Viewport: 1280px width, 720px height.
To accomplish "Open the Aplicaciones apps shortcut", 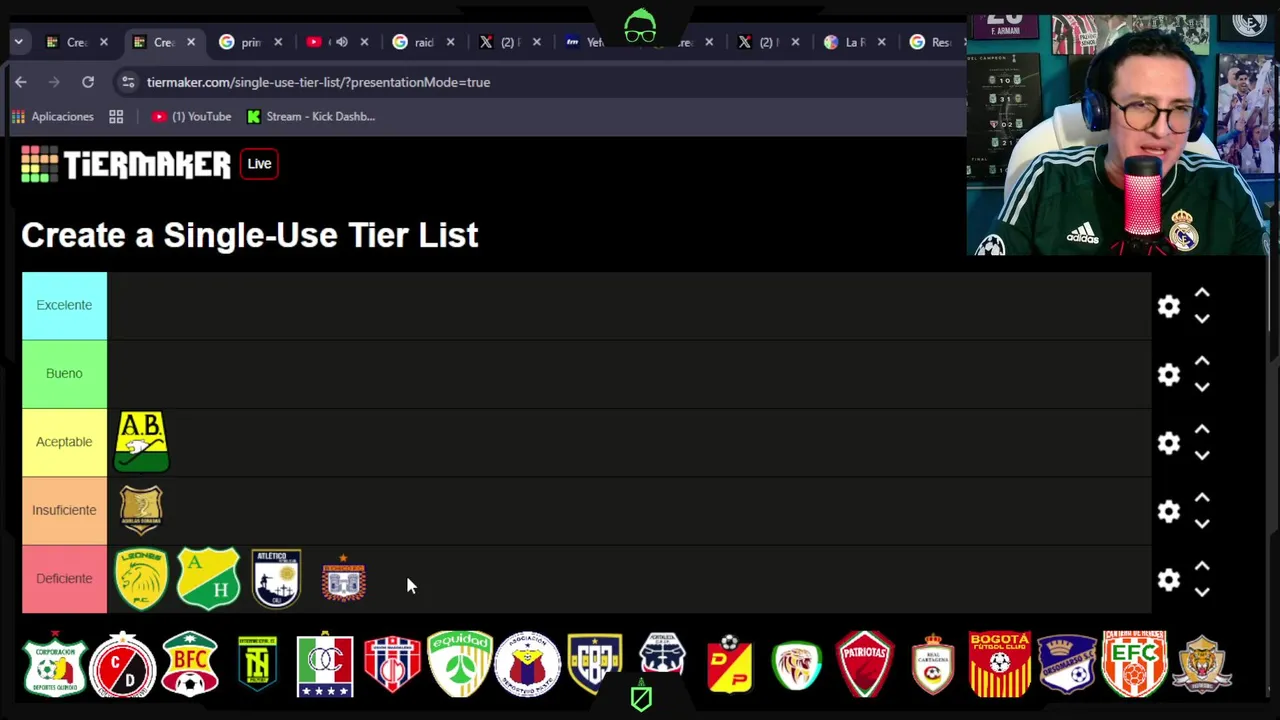I will [52, 117].
